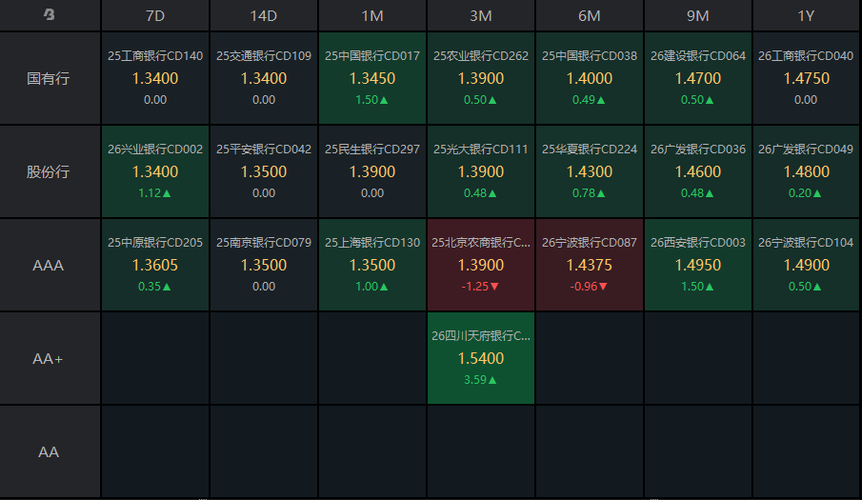Select the 14D tenor column header
Viewport: 862px width, 500px height.
coord(264,16)
